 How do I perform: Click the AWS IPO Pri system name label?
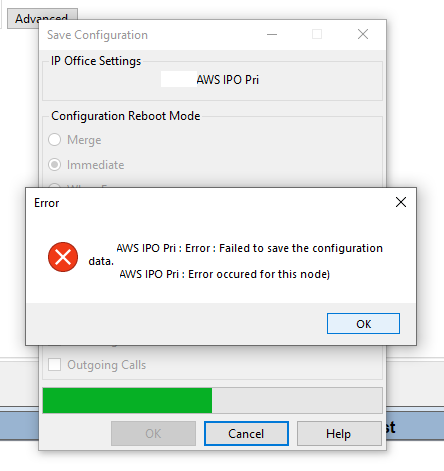coord(228,80)
